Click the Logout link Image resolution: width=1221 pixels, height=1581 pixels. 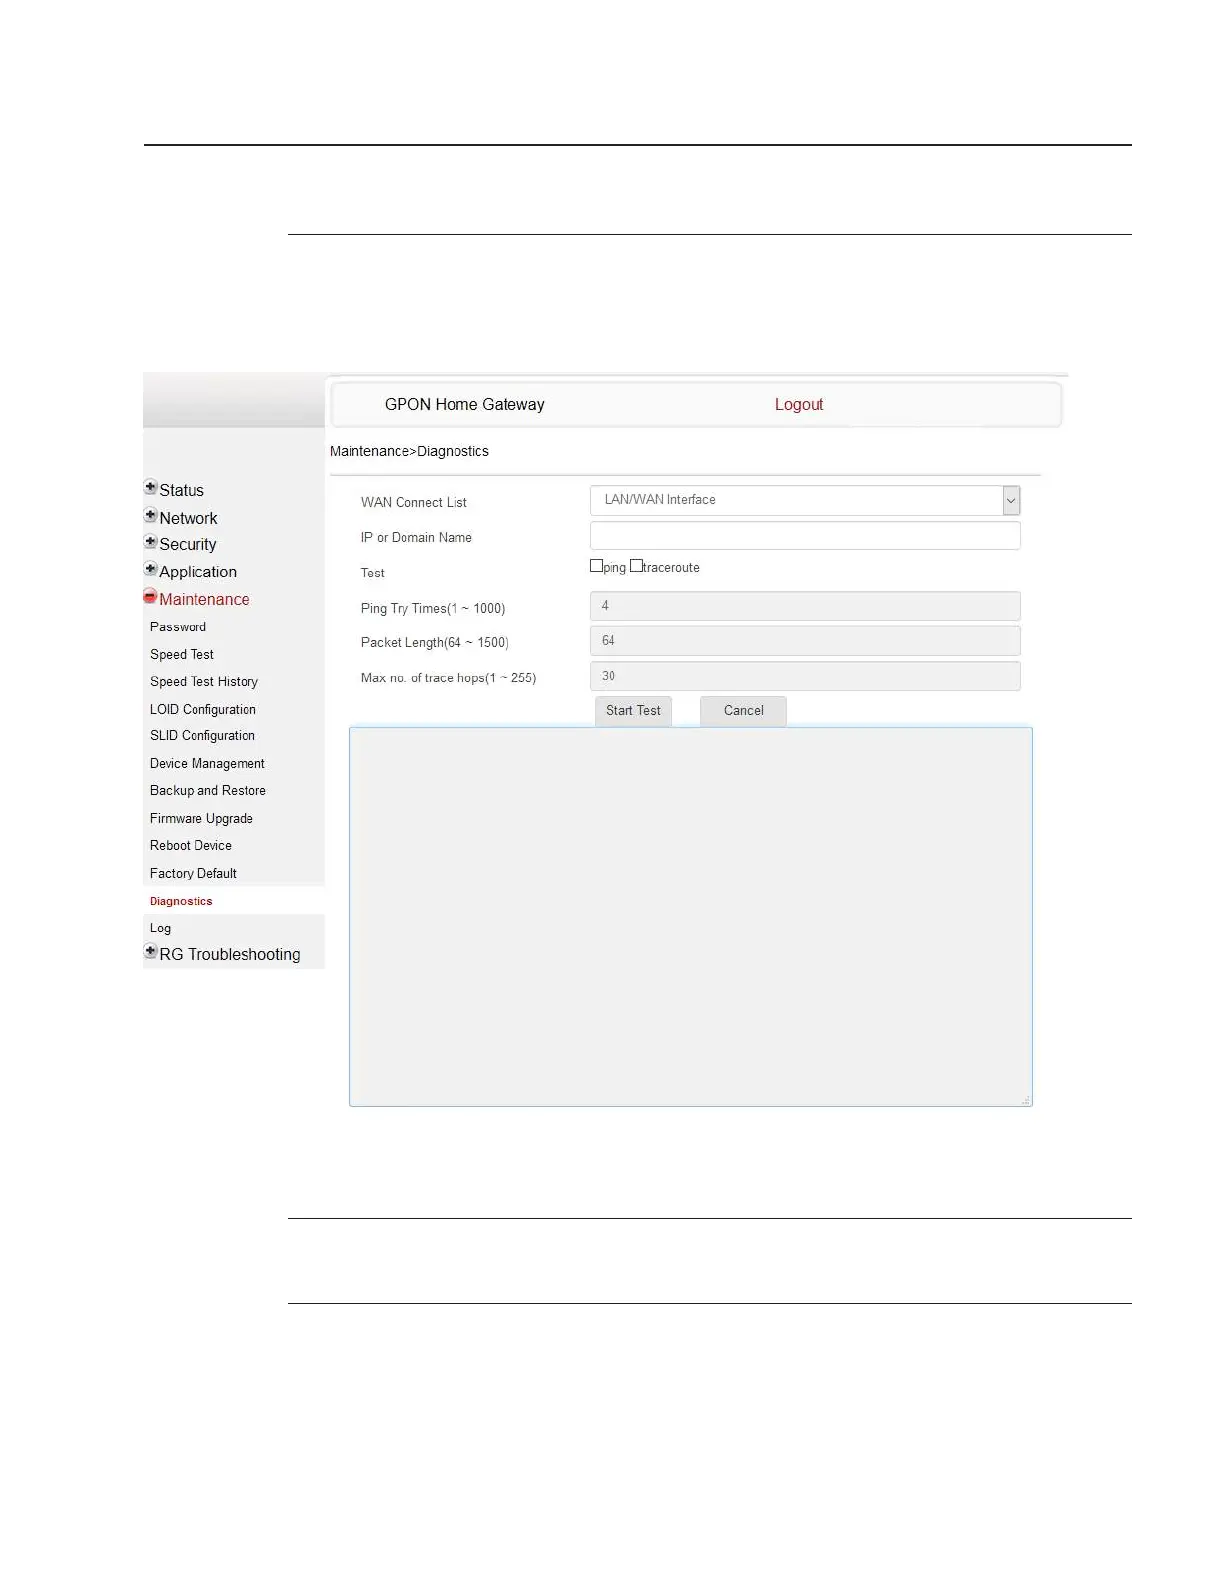point(799,405)
